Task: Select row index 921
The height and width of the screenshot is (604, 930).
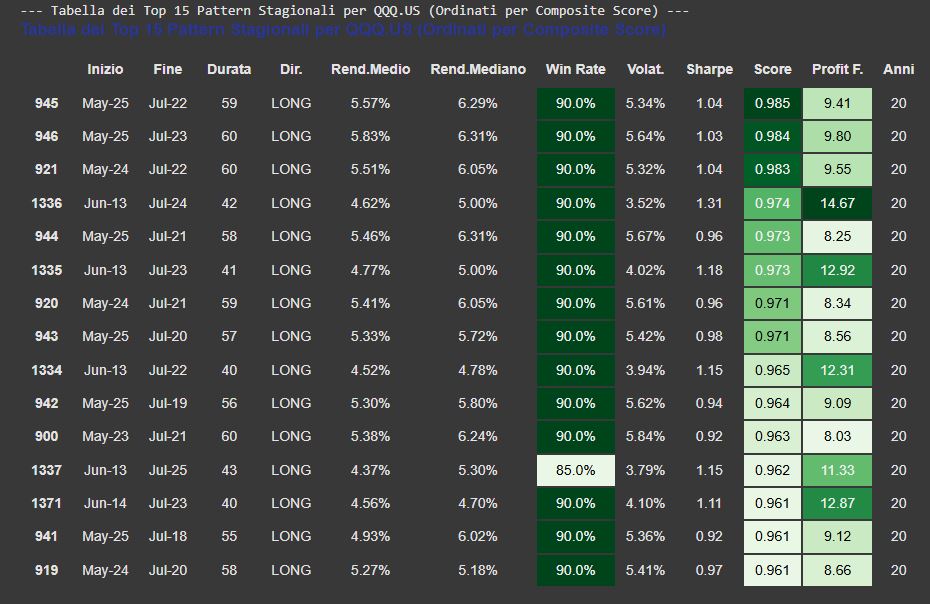Action: point(46,170)
